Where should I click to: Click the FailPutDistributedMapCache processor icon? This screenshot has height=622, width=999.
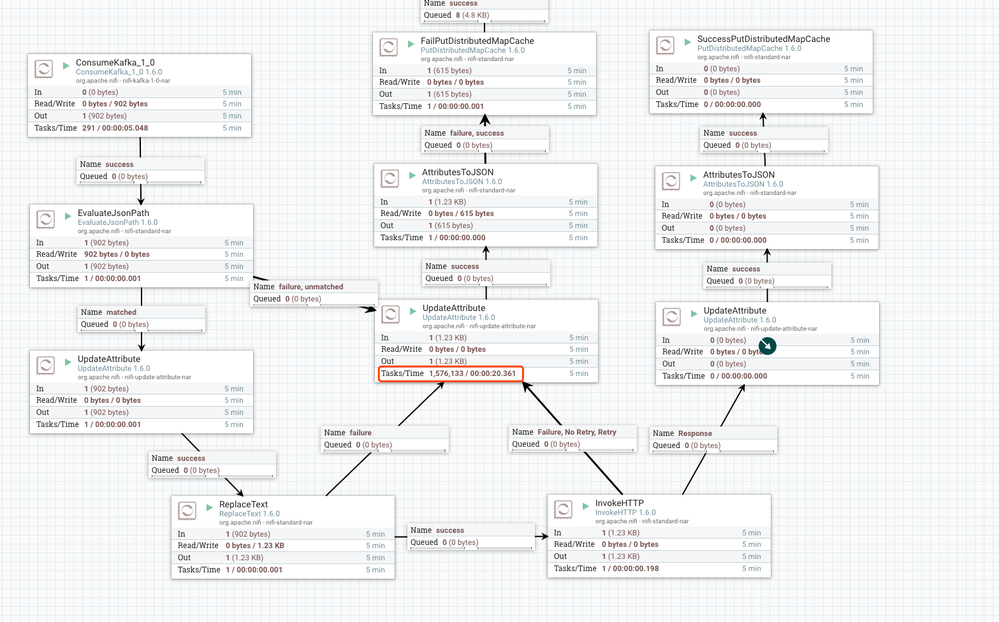coord(389,47)
